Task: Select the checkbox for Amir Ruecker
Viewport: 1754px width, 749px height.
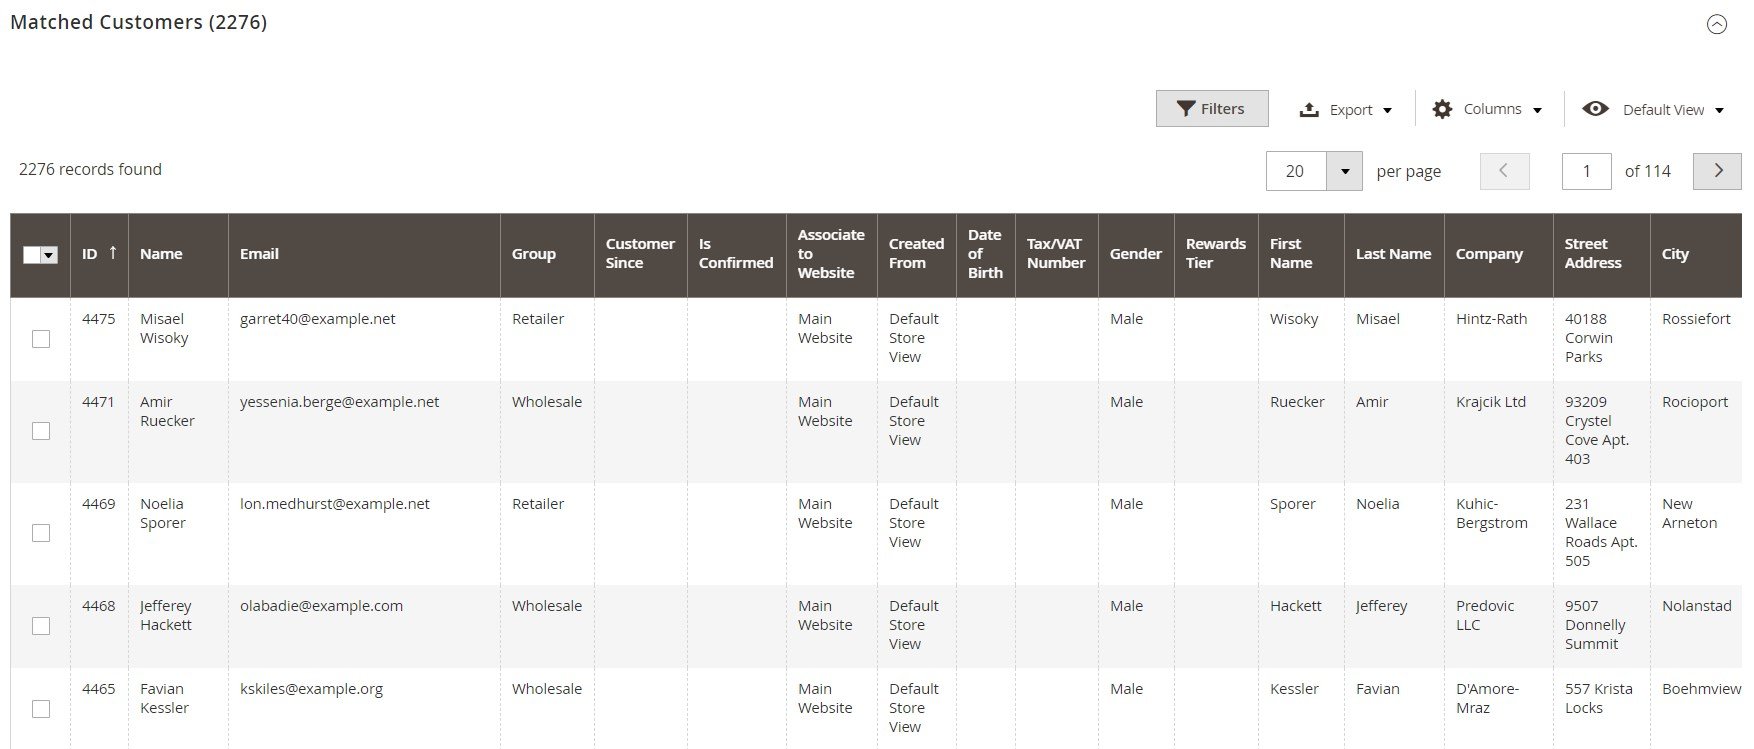Action: [x=41, y=431]
